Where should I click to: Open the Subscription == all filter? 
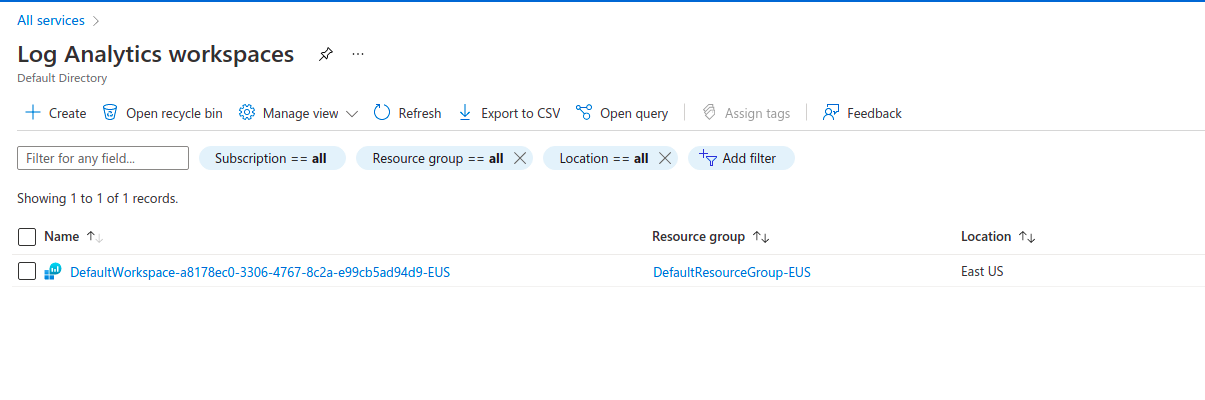click(271, 158)
